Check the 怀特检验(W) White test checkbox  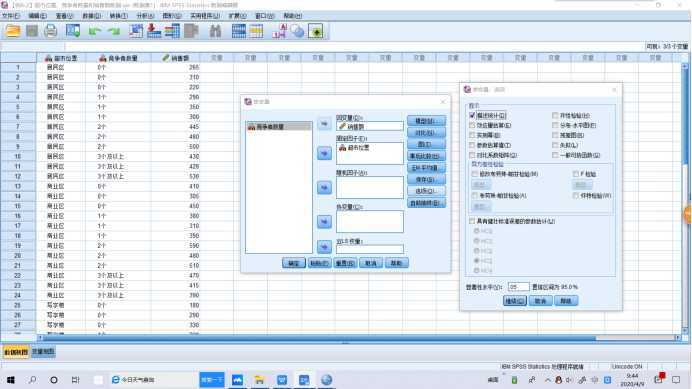pyautogui.click(x=575, y=196)
